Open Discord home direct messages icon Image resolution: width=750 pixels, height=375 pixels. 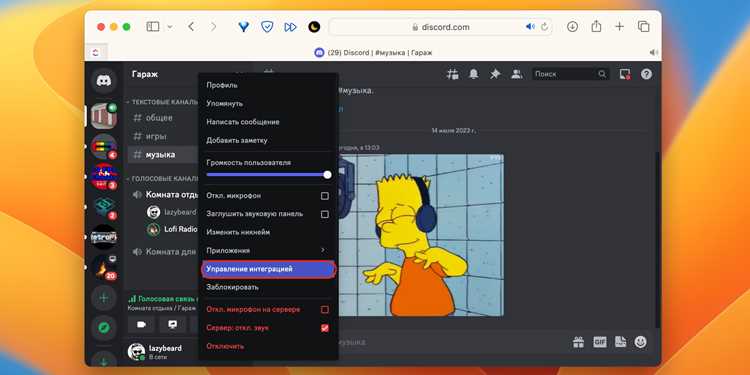coord(104,80)
